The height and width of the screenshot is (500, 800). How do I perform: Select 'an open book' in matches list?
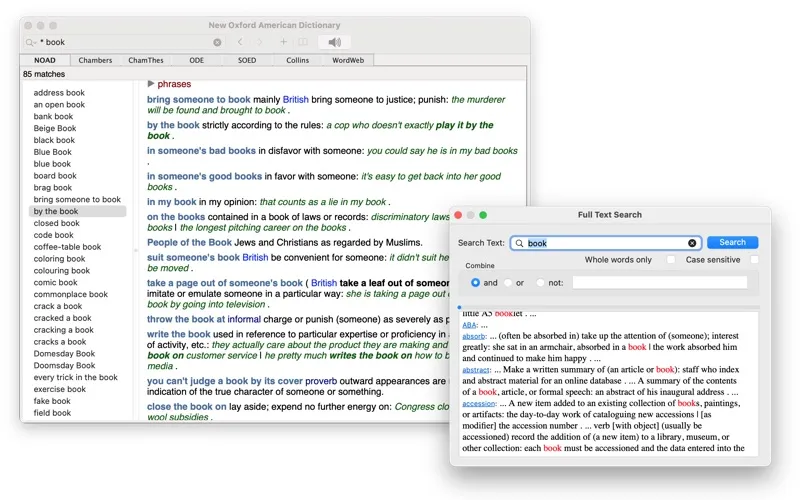[x=59, y=105]
